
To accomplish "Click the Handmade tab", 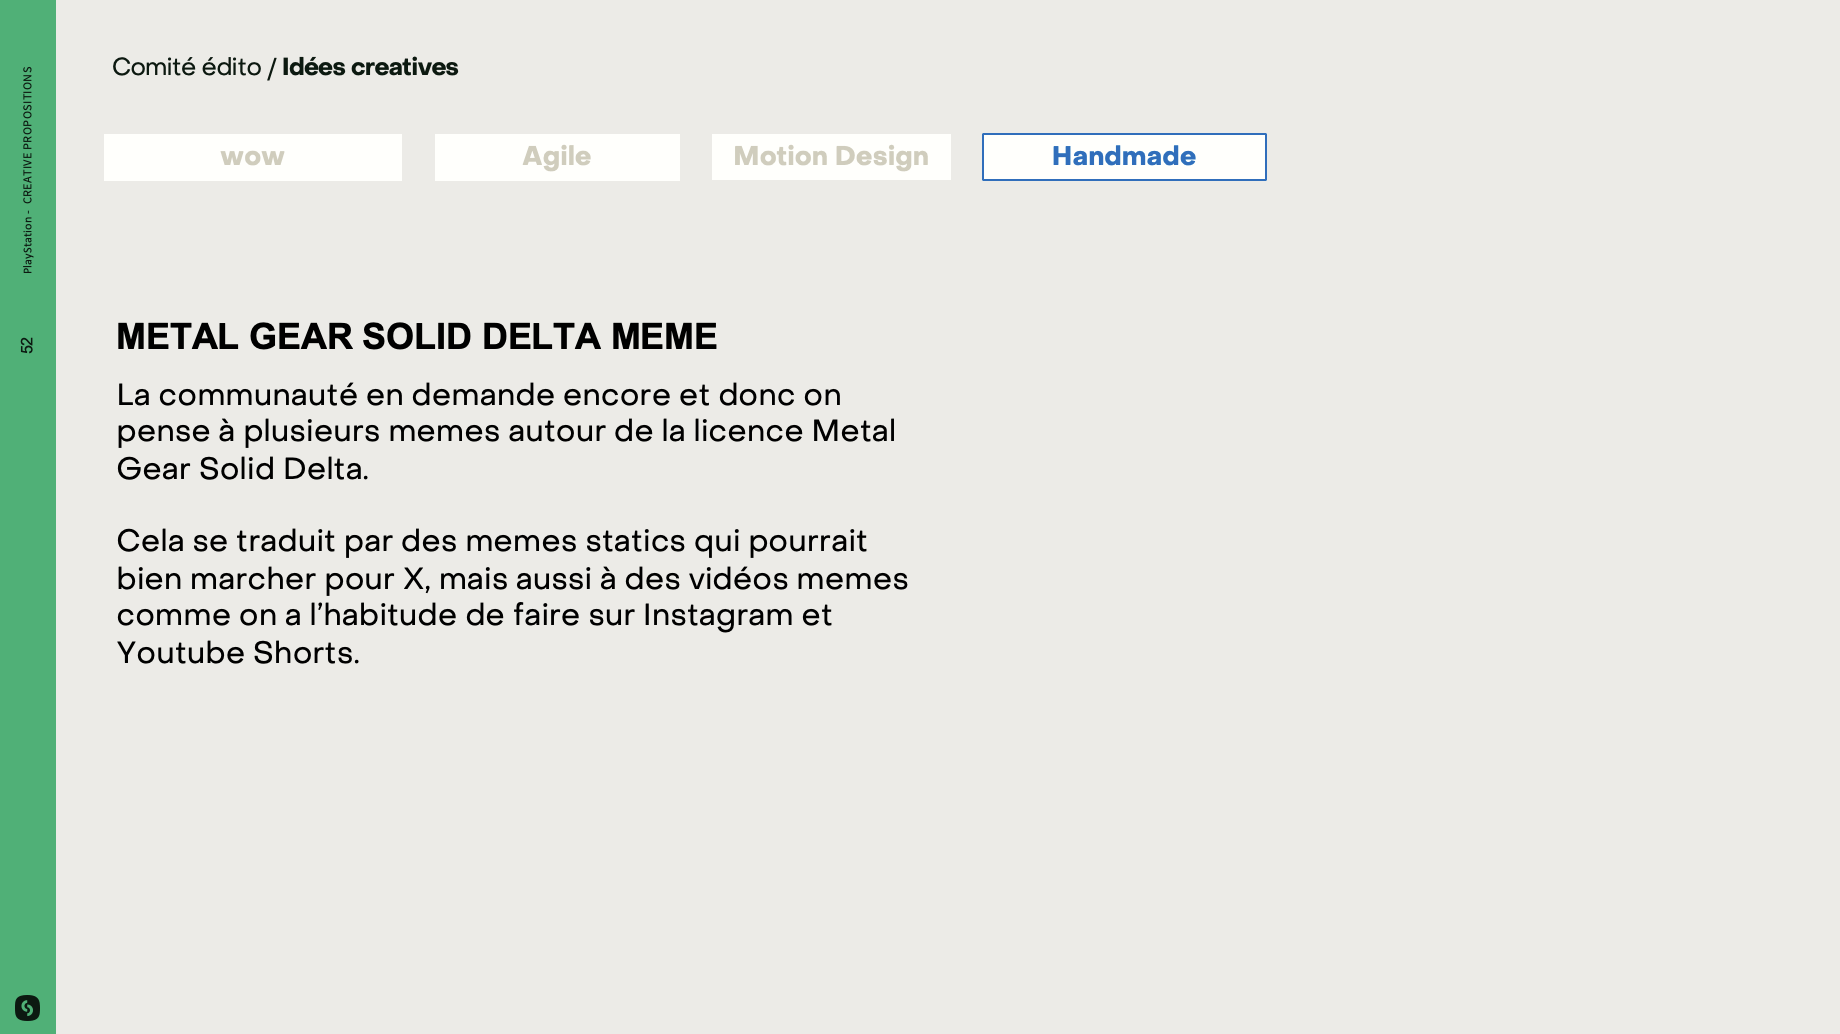I will click(1124, 157).
